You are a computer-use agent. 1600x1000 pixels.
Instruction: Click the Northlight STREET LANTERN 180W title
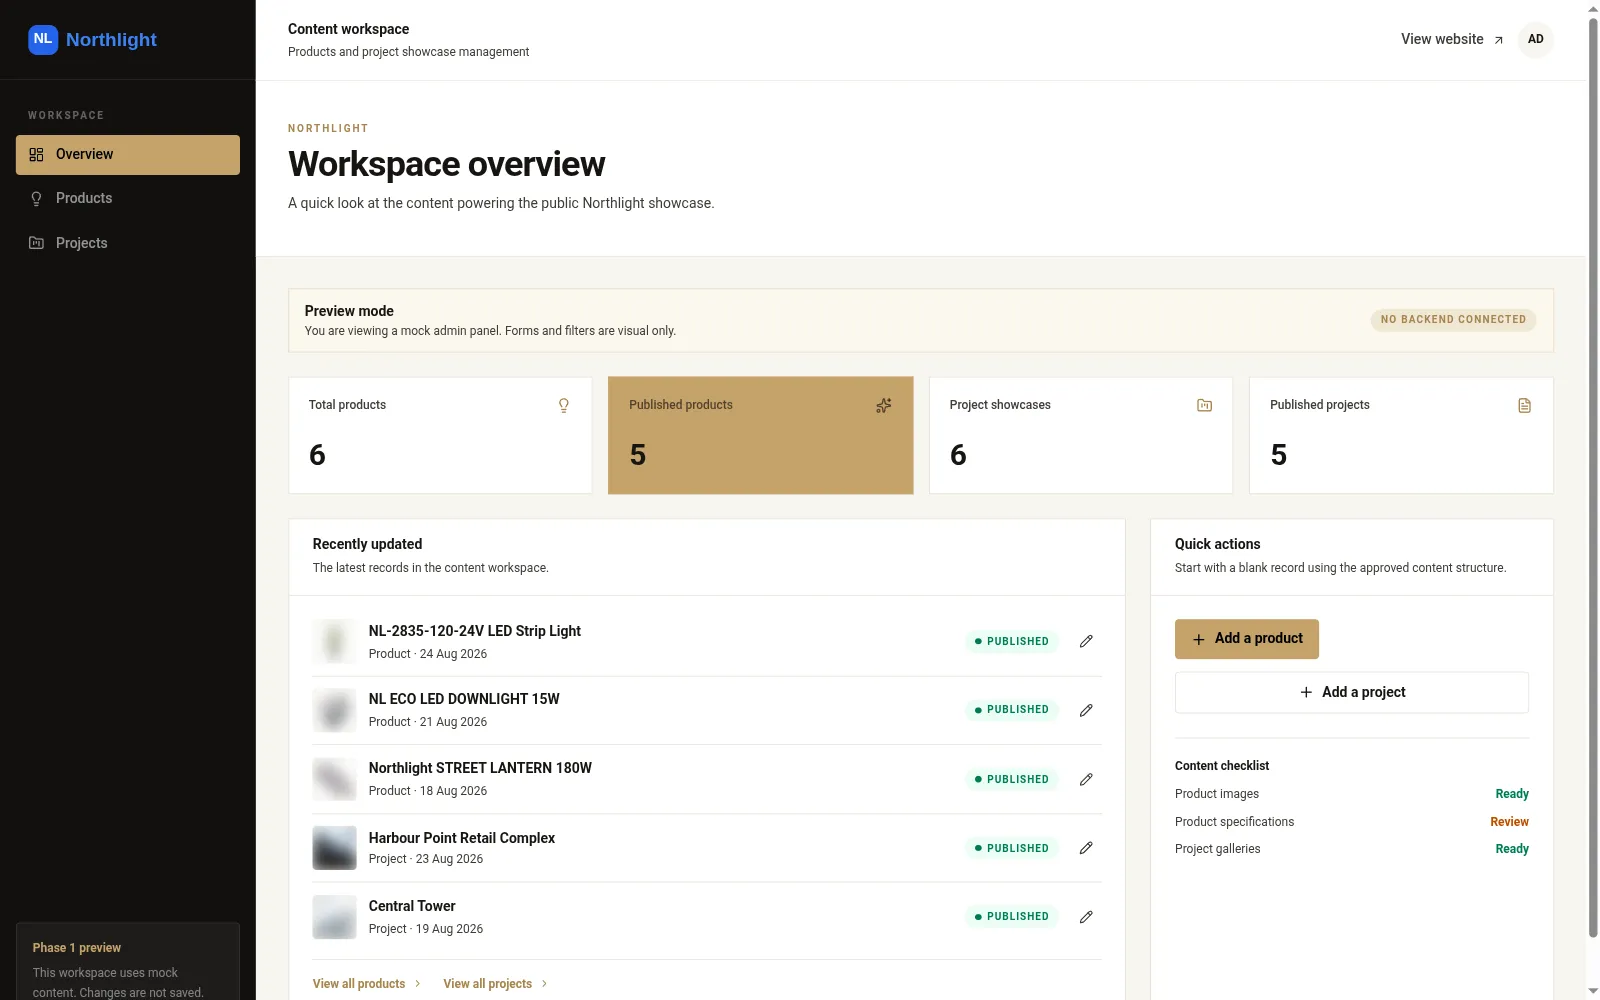pos(480,768)
